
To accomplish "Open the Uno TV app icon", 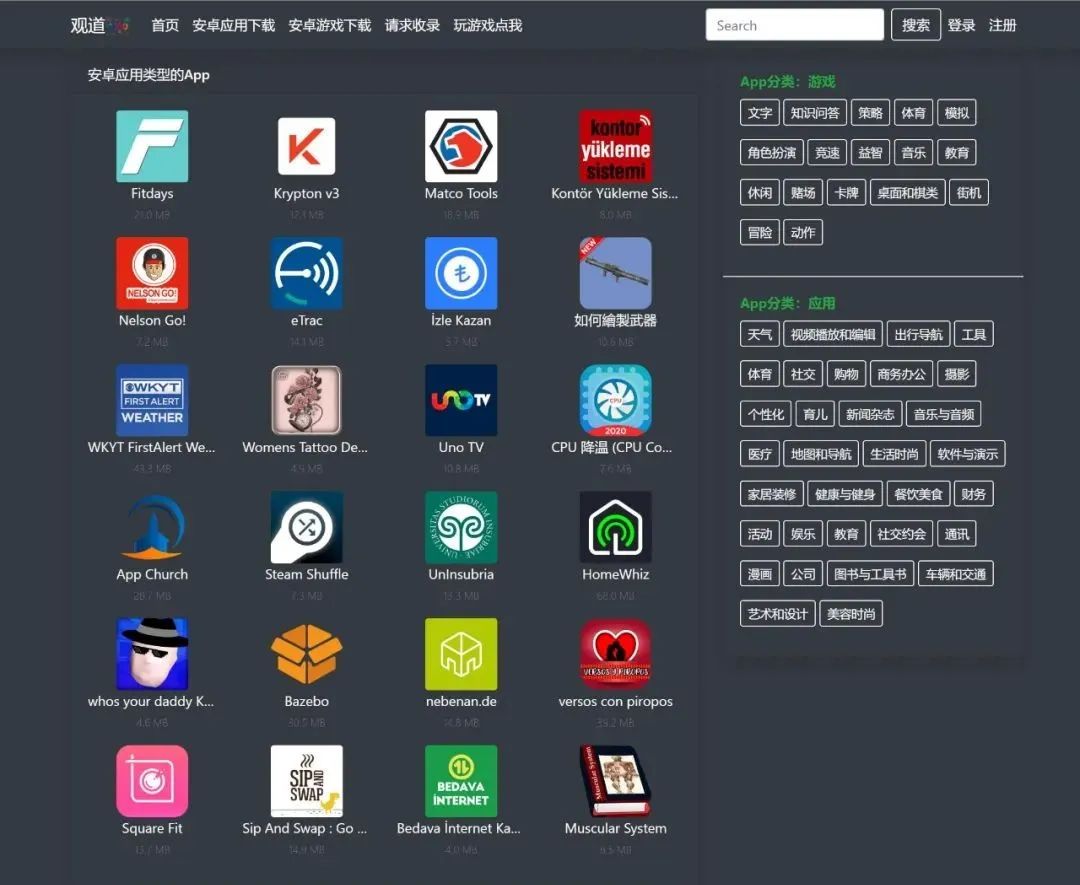I will point(461,400).
